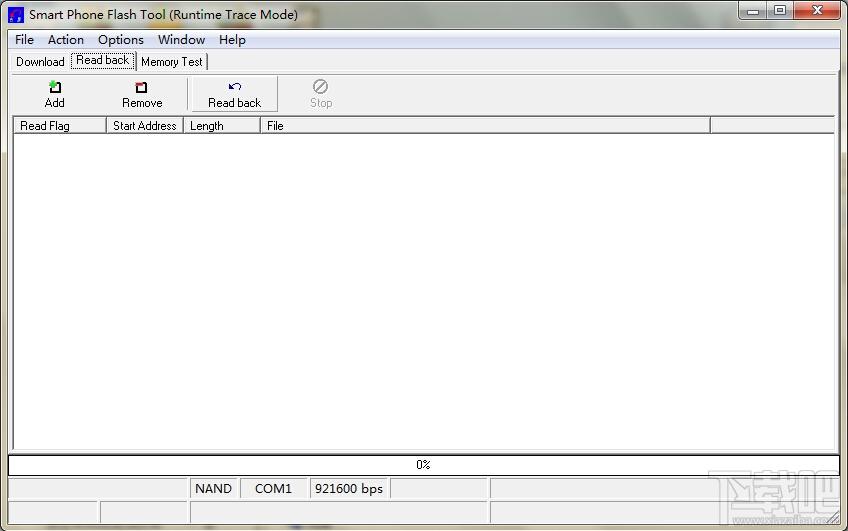The image size is (848, 531).
Task: Close the Smart Phone Flash Tool window
Action: tap(817, 10)
